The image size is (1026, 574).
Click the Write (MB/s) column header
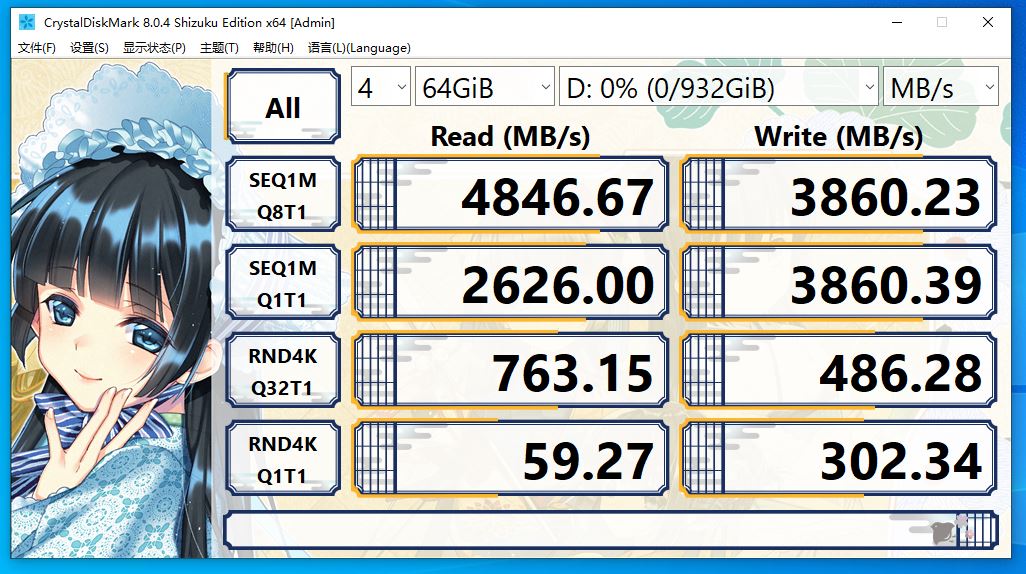839,136
